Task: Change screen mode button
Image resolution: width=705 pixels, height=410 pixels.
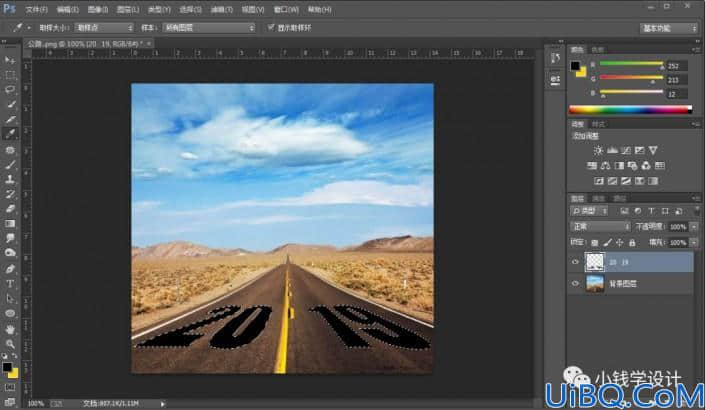Action: click(x=10, y=402)
